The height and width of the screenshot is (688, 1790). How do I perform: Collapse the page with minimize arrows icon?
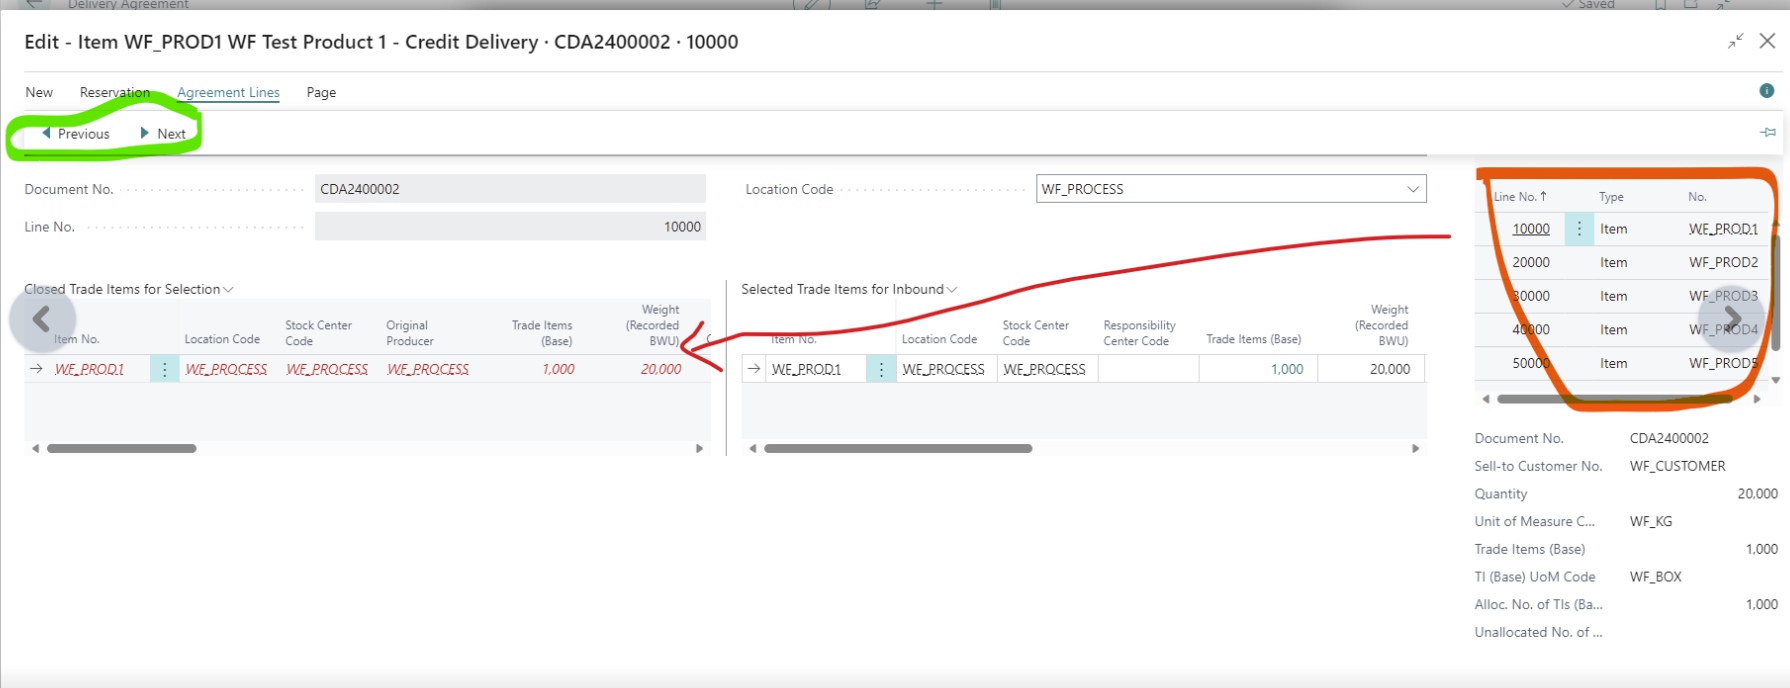(x=1735, y=41)
